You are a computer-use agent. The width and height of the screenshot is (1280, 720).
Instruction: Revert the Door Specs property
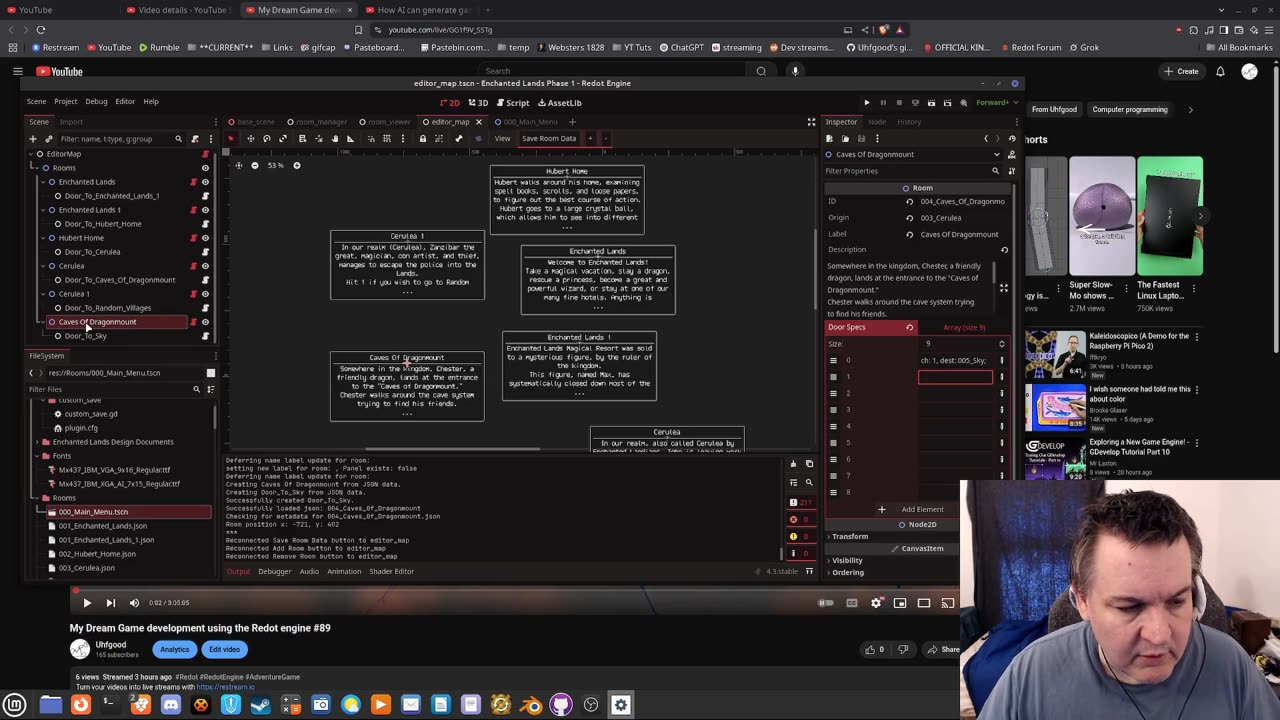point(909,327)
